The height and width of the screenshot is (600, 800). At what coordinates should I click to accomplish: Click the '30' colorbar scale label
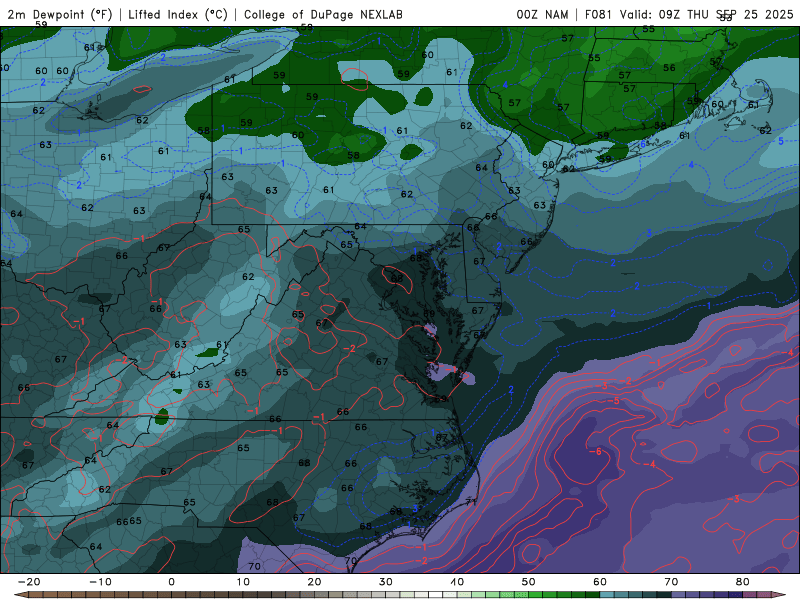pos(386,582)
